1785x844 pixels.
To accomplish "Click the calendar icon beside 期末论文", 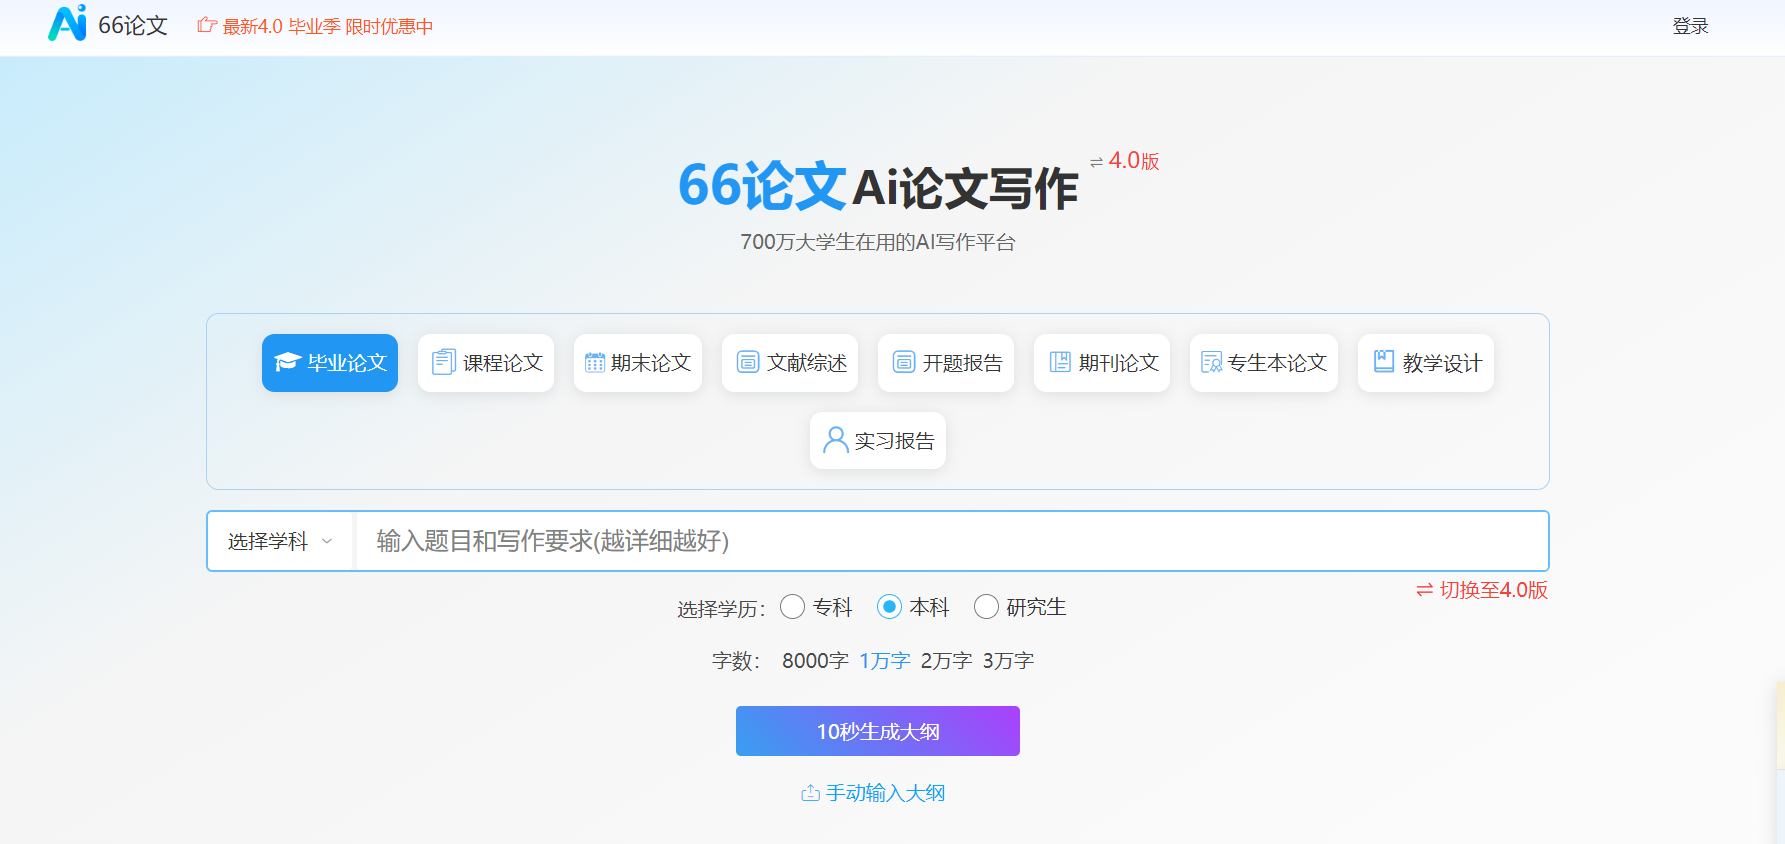I will 595,362.
